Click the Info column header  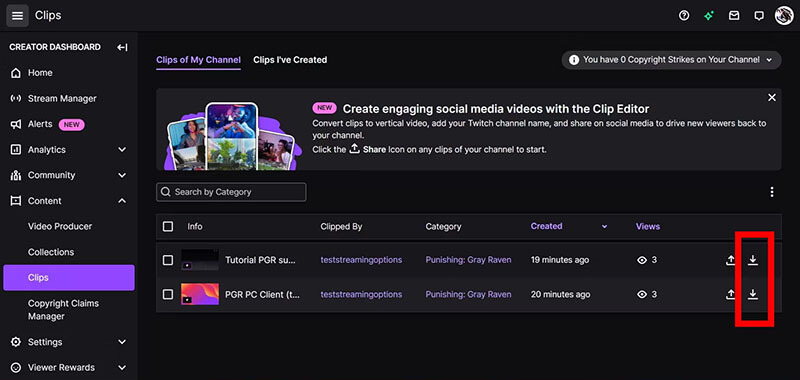click(x=195, y=226)
